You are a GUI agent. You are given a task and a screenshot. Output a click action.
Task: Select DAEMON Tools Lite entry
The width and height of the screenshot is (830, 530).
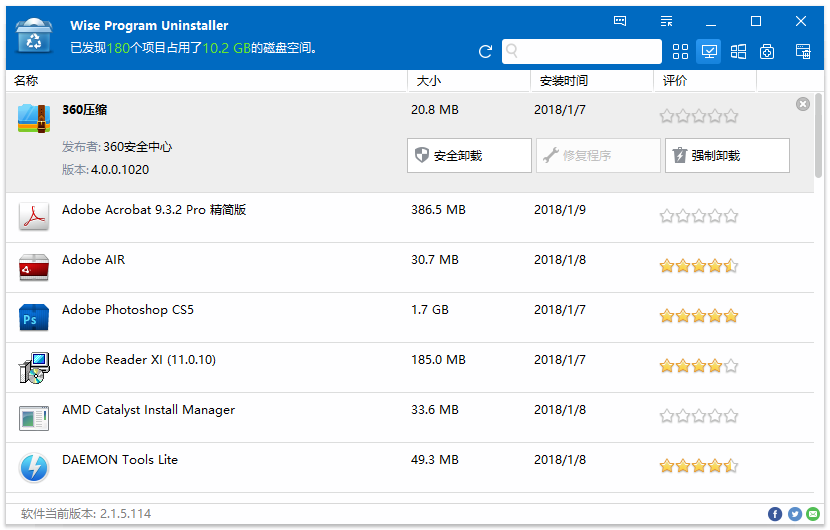coord(410,467)
